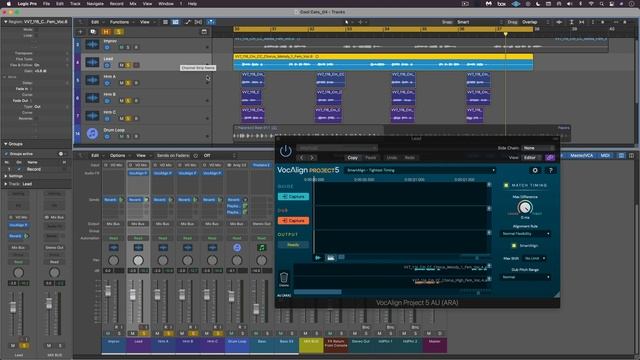Click the Lead track yellow audio region
640x360 pixels.
(383, 62)
